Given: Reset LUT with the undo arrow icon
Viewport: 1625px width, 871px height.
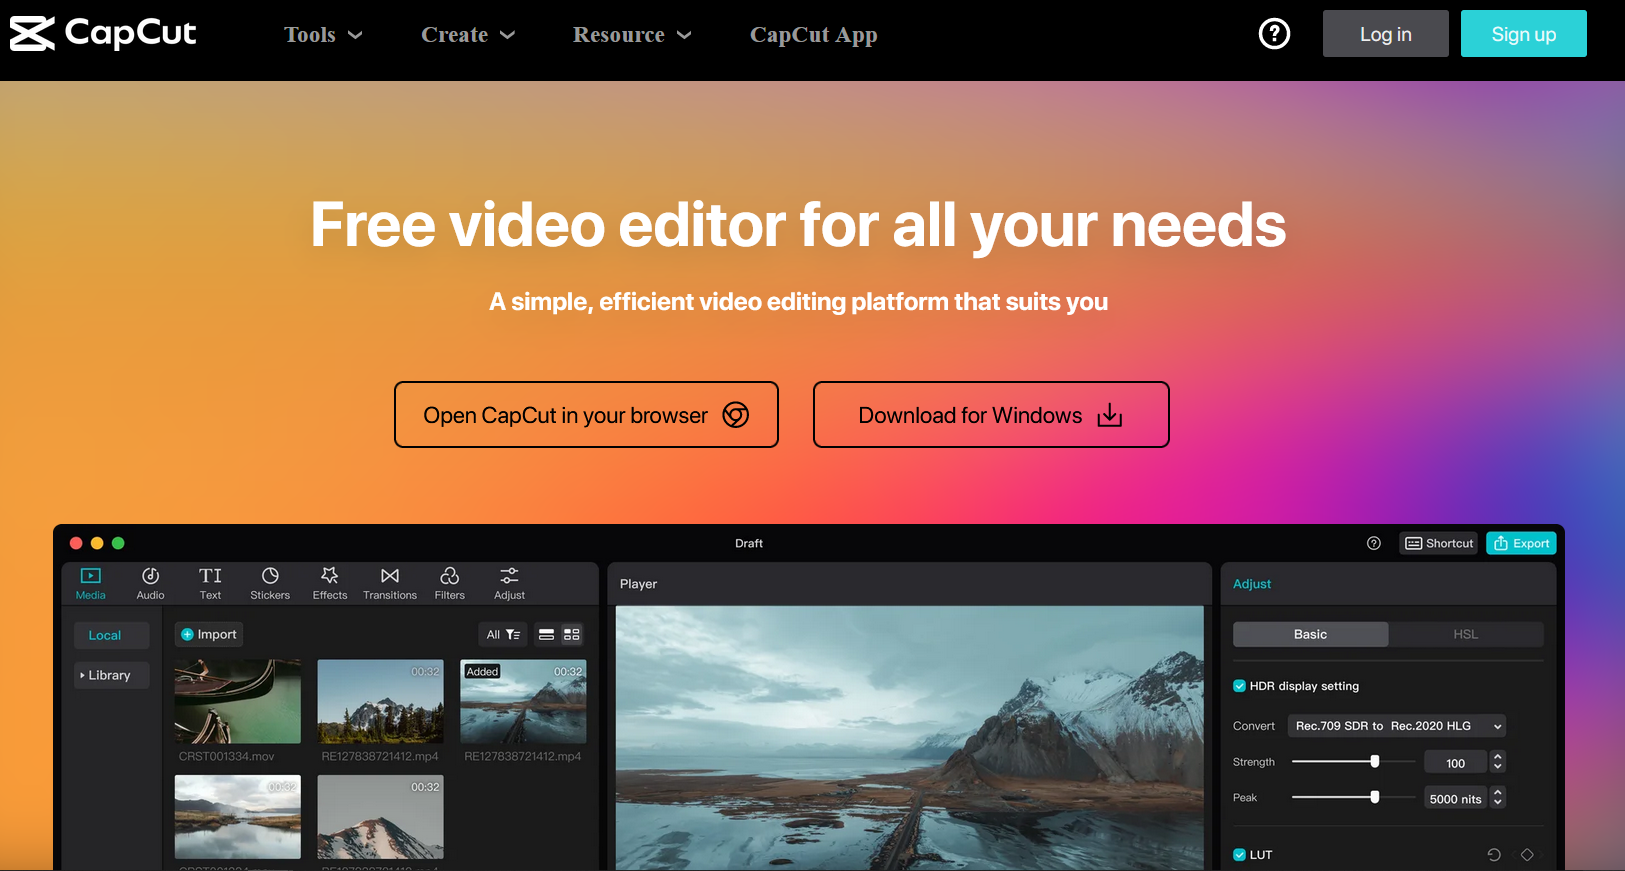Looking at the screenshot, I should coord(1494,855).
